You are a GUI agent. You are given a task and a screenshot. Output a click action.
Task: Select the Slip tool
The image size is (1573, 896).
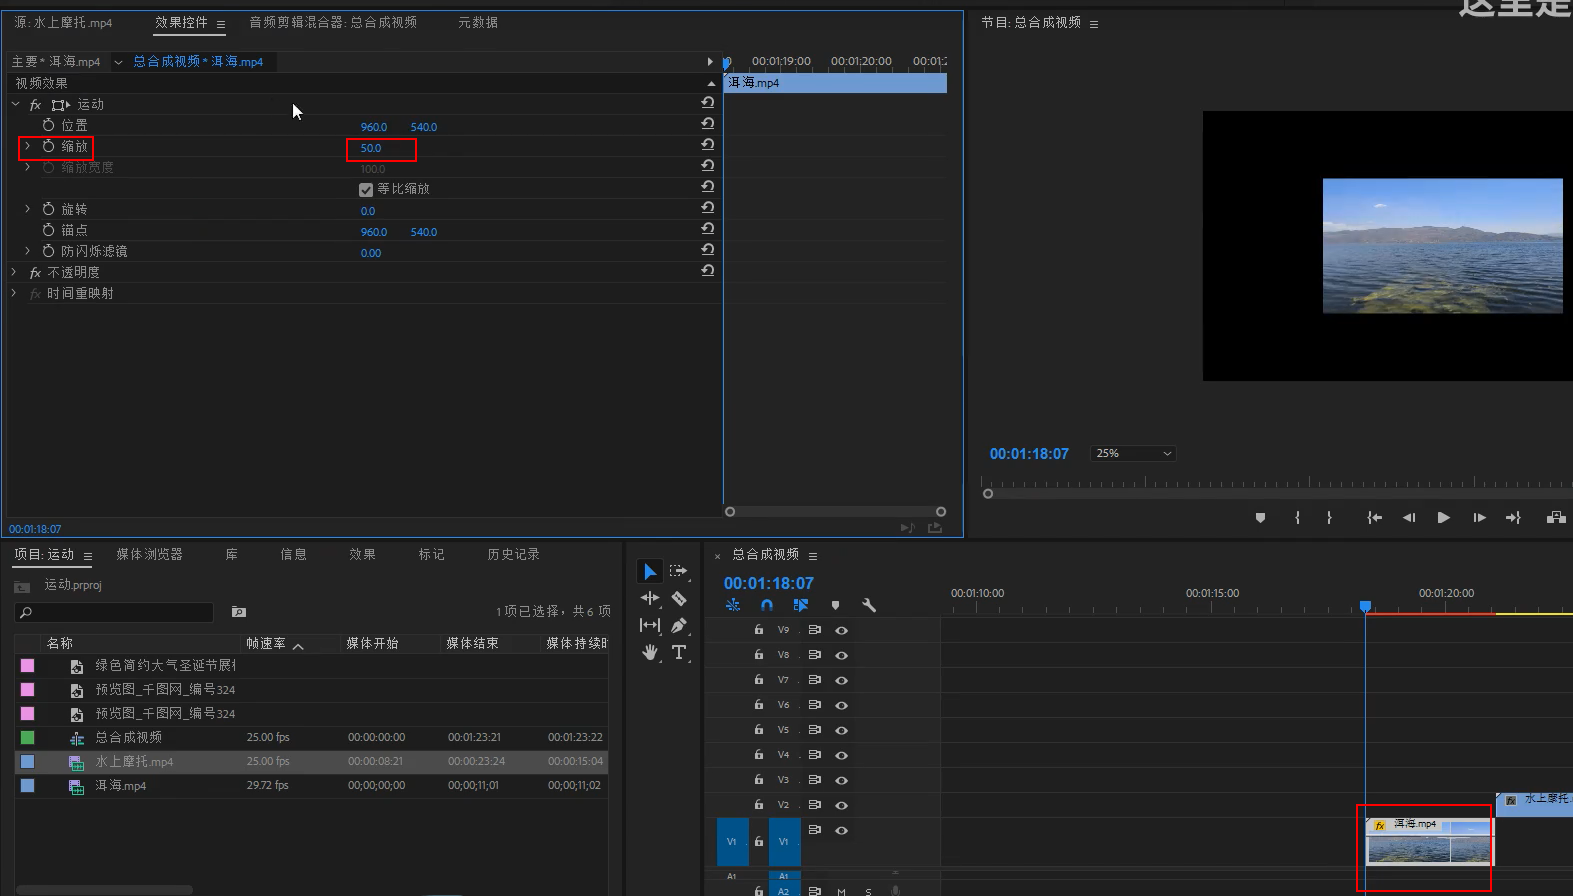(650, 625)
